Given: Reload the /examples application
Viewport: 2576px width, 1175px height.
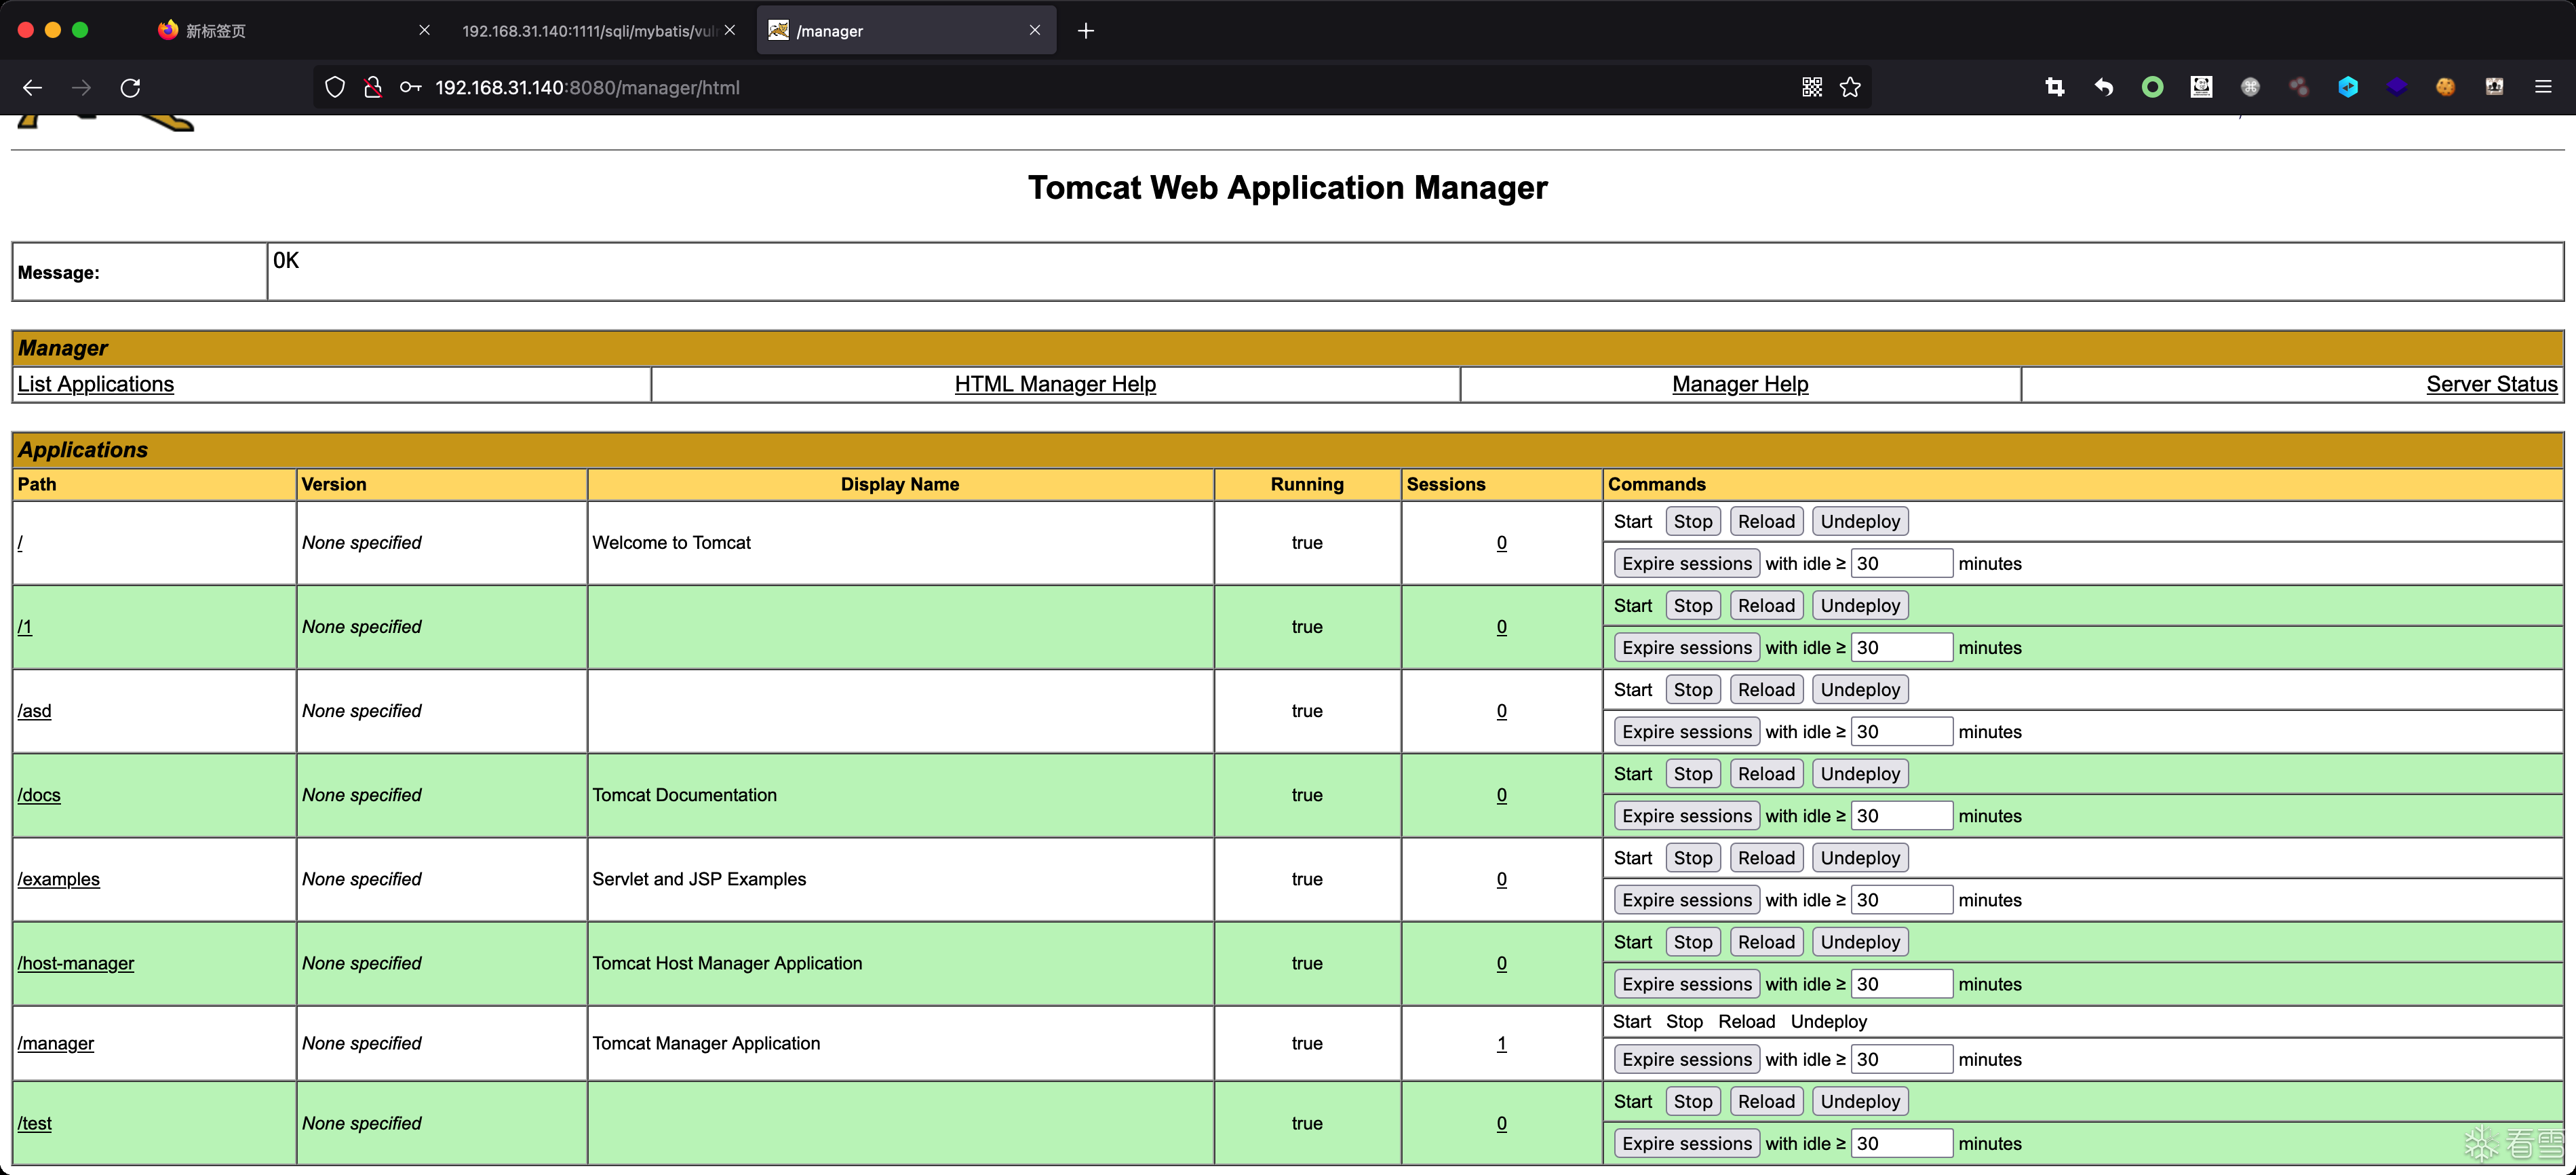Looking at the screenshot, I should (1765, 858).
